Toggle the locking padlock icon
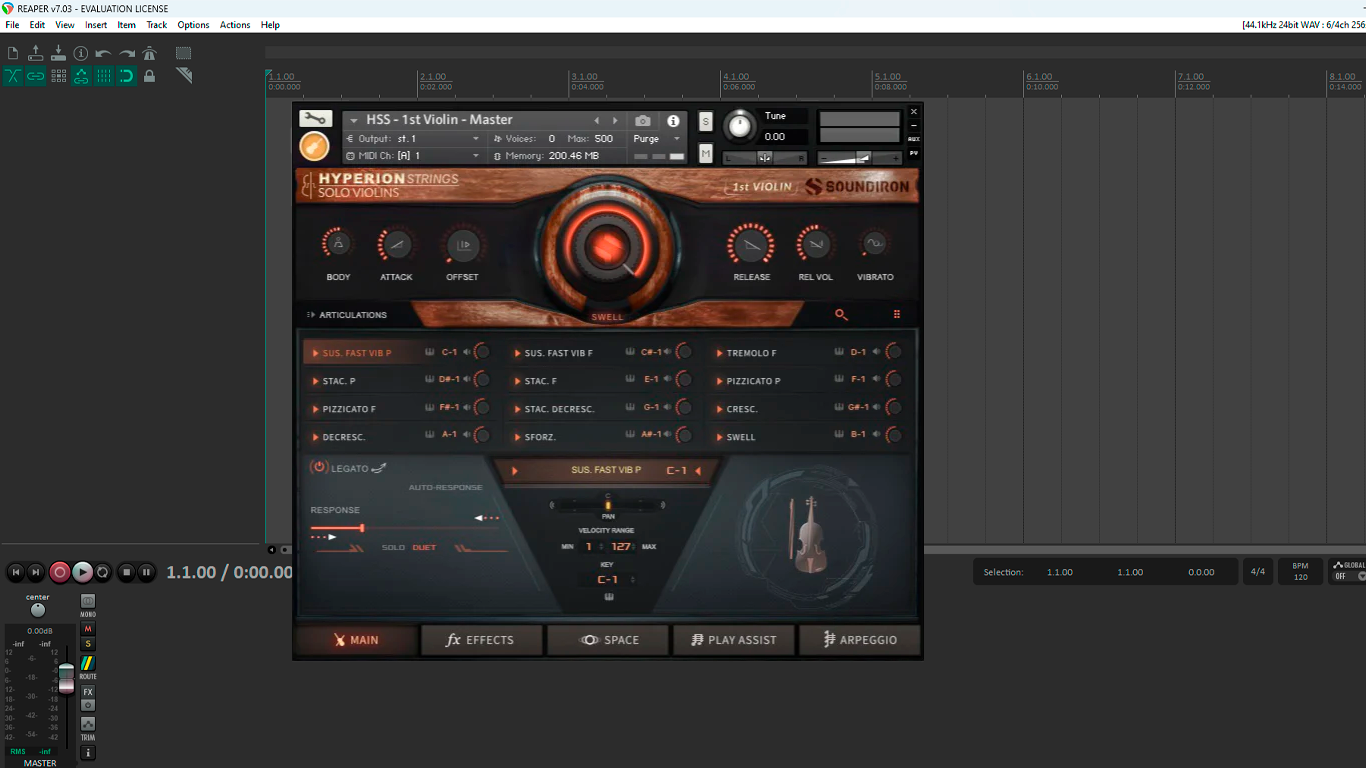The height and width of the screenshot is (768, 1366). 149,76
